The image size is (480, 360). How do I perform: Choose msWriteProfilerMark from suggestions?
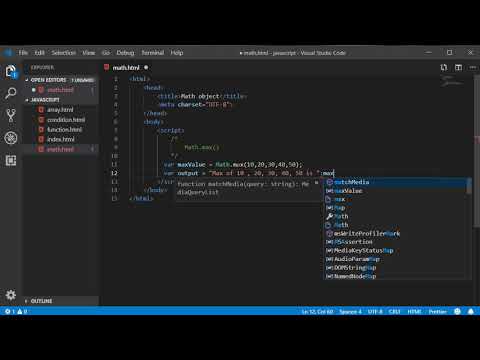click(x=396, y=234)
